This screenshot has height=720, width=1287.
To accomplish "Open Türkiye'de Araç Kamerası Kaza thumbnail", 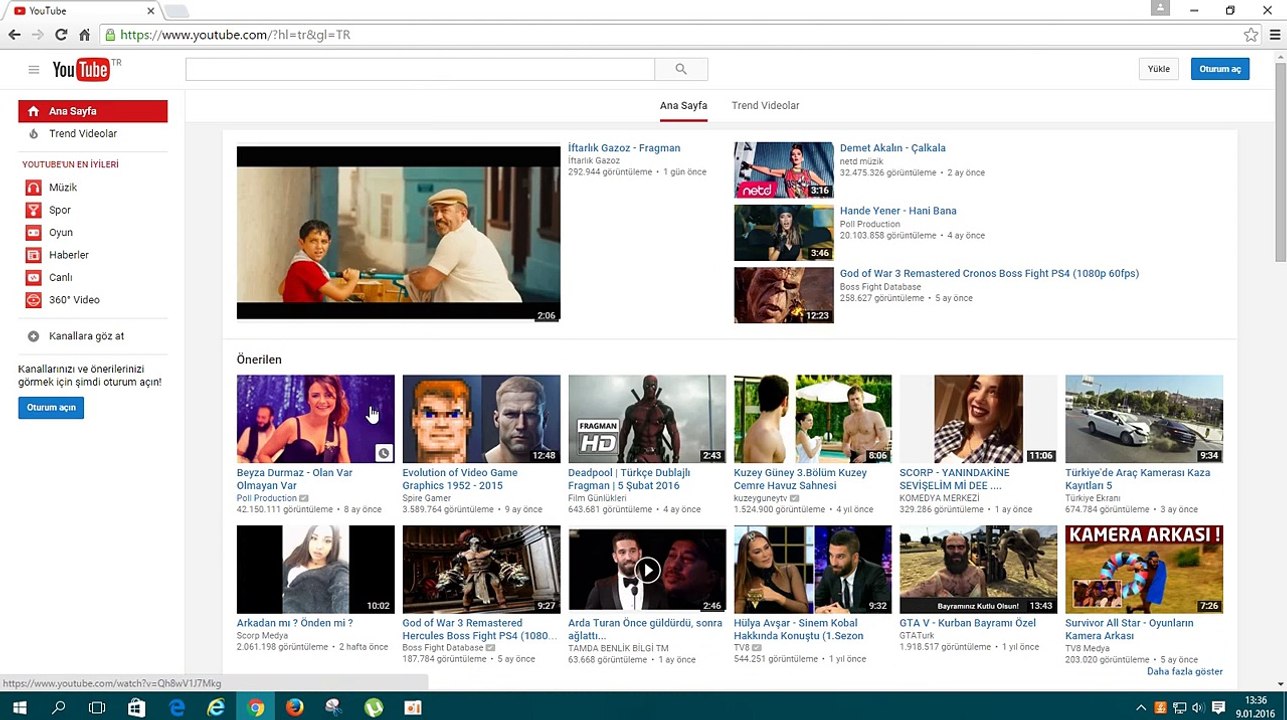I will [x=1144, y=419].
